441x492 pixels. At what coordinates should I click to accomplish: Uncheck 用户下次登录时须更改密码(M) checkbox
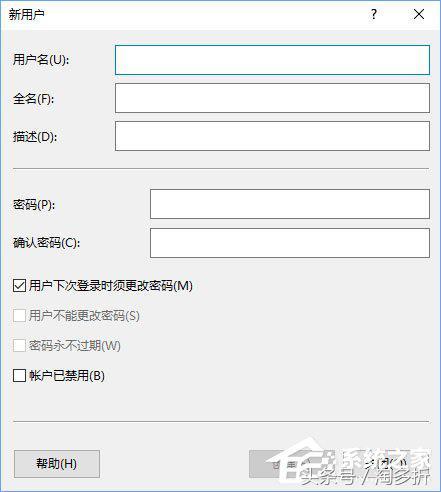click(x=19, y=286)
